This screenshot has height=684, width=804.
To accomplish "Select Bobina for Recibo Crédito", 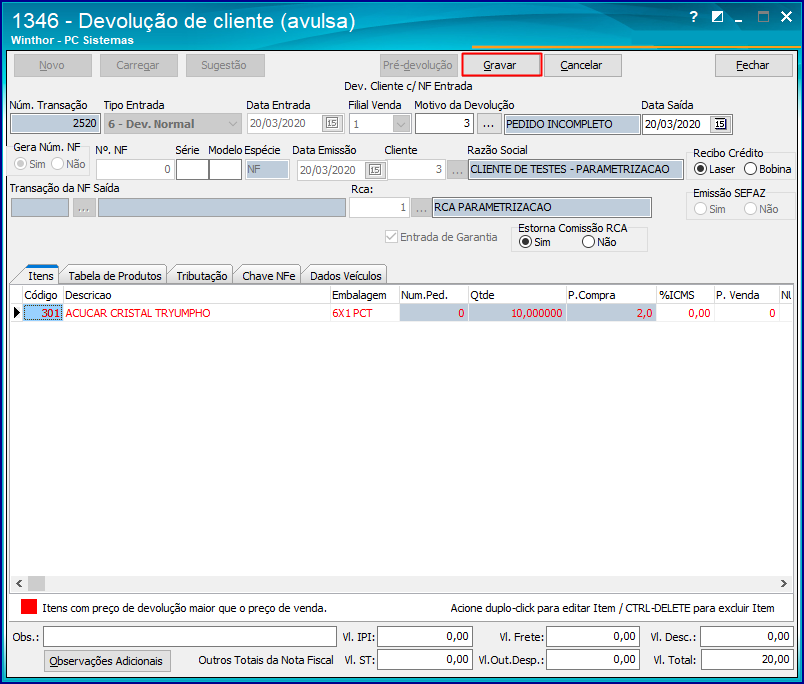I will tap(750, 169).
